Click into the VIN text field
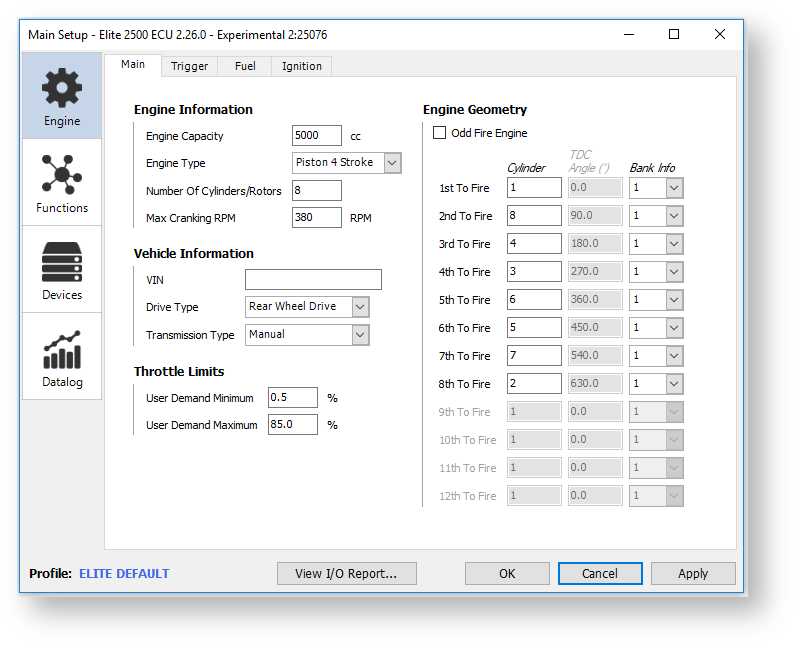 [313, 280]
